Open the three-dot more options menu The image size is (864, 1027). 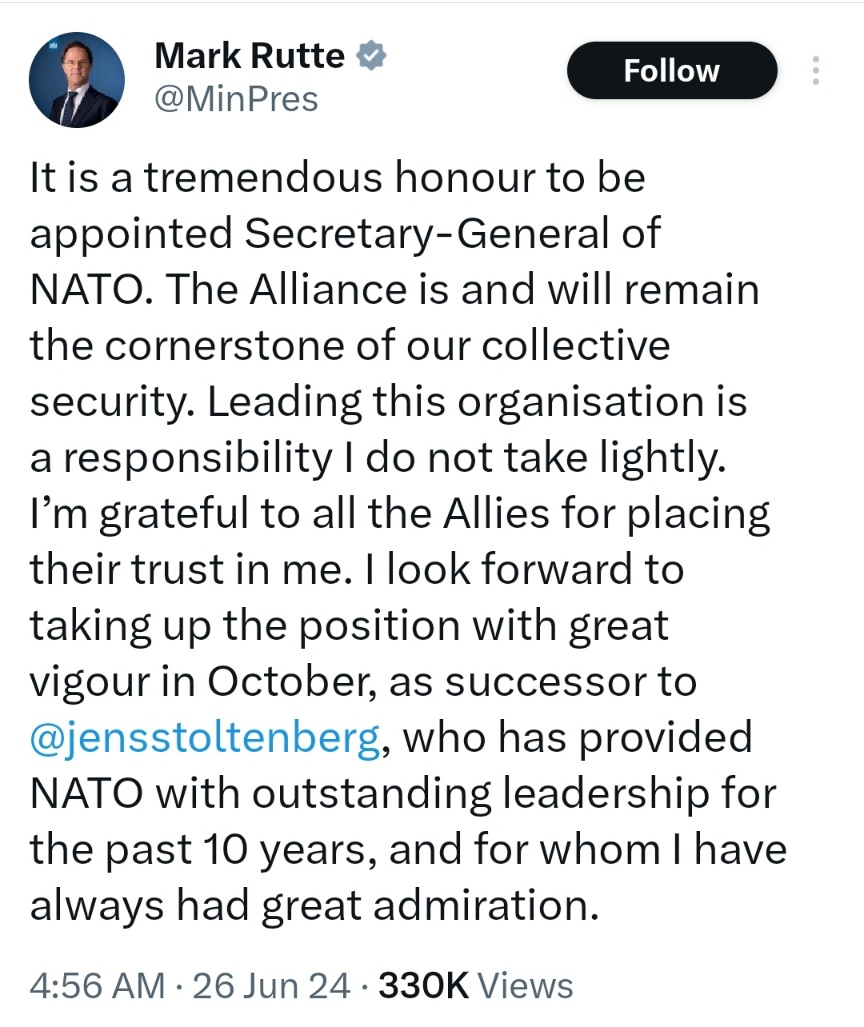click(816, 71)
